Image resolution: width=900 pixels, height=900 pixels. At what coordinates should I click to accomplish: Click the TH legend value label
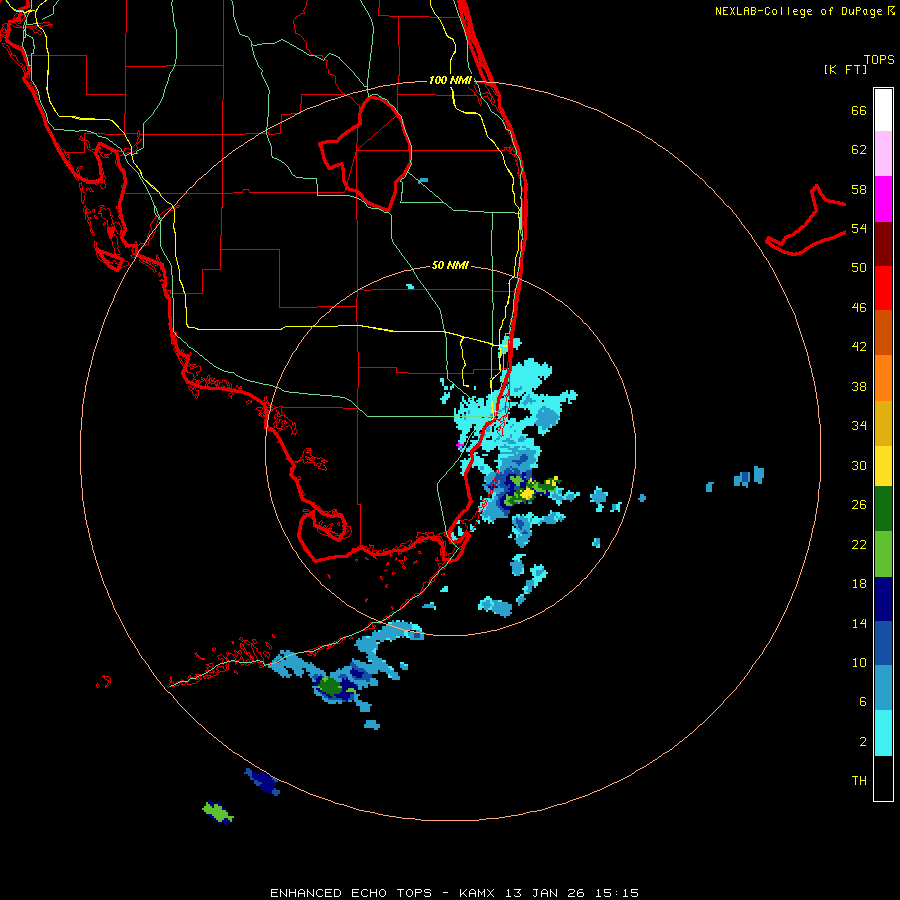pos(859,781)
